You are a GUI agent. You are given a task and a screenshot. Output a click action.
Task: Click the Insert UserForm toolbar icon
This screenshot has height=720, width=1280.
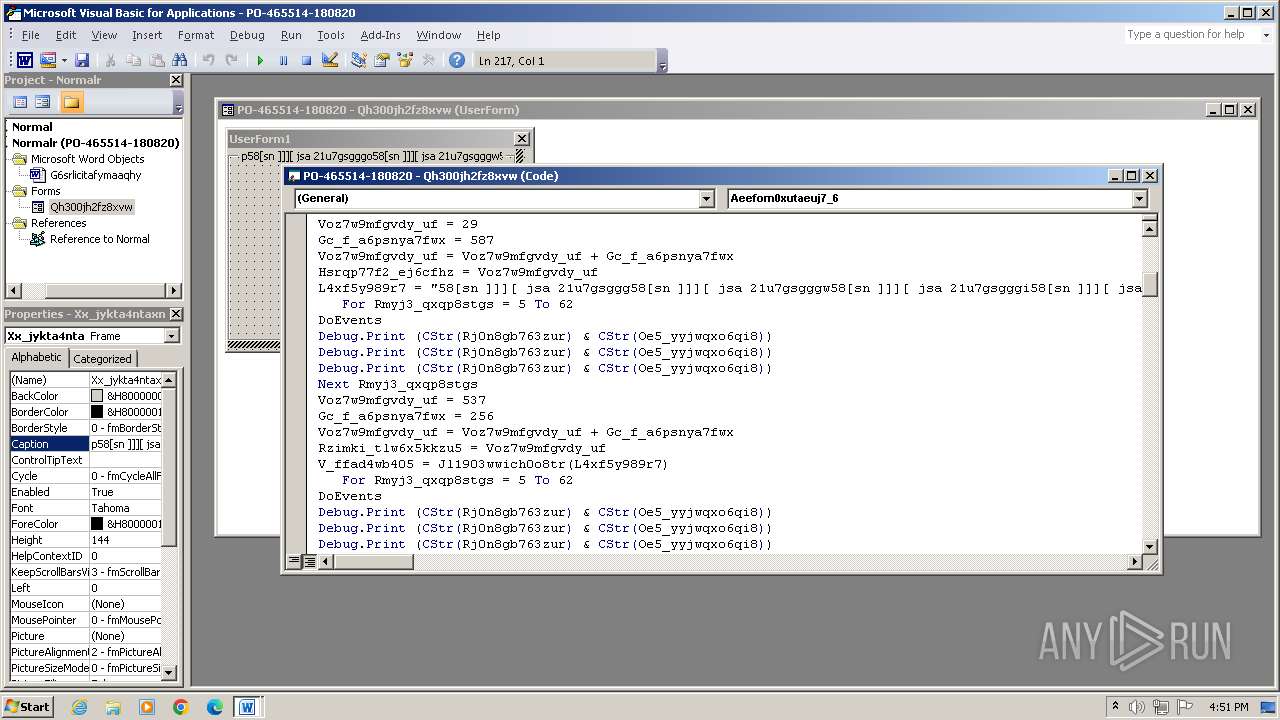47,61
